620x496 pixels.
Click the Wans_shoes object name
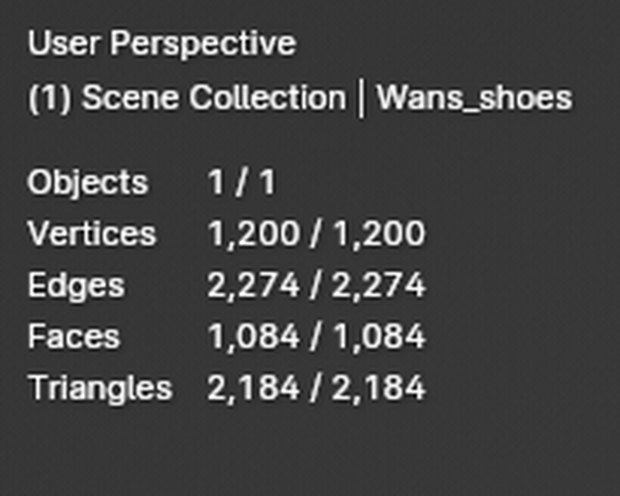coord(474,98)
